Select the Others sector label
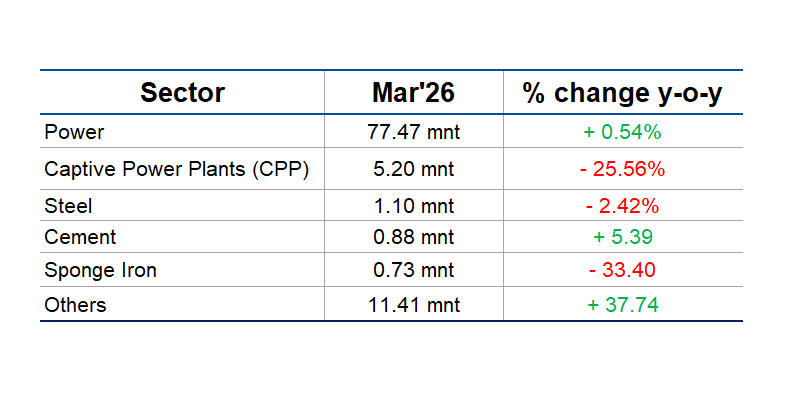800x400 pixels. coord(76,305)
